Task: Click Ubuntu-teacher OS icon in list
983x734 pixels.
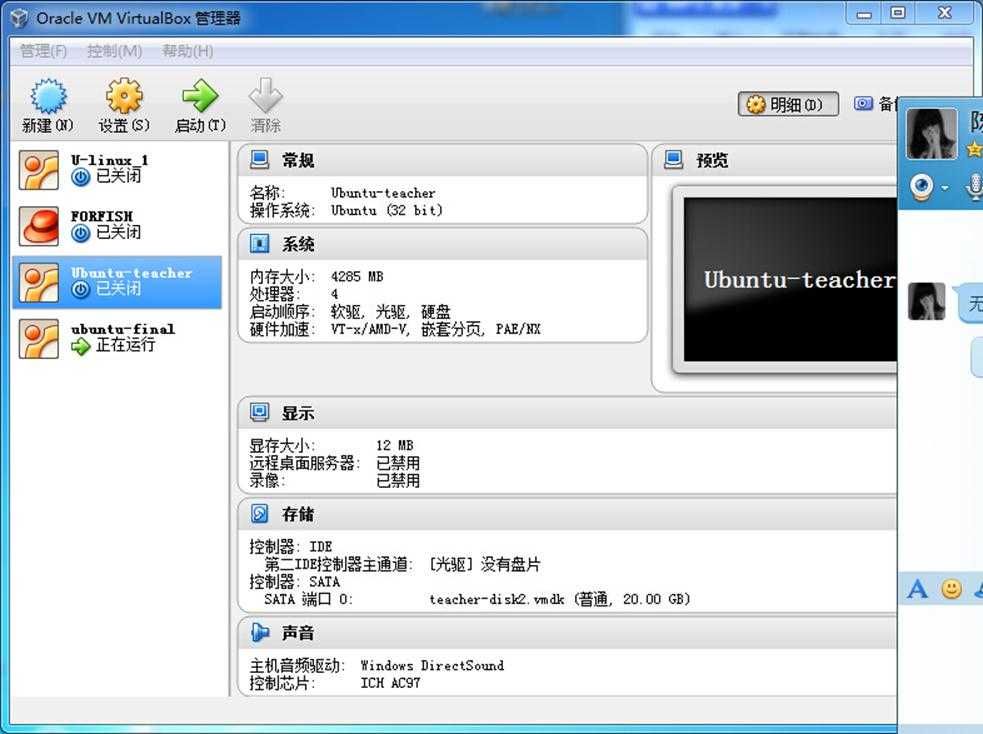Action: (x=39, y=283)
